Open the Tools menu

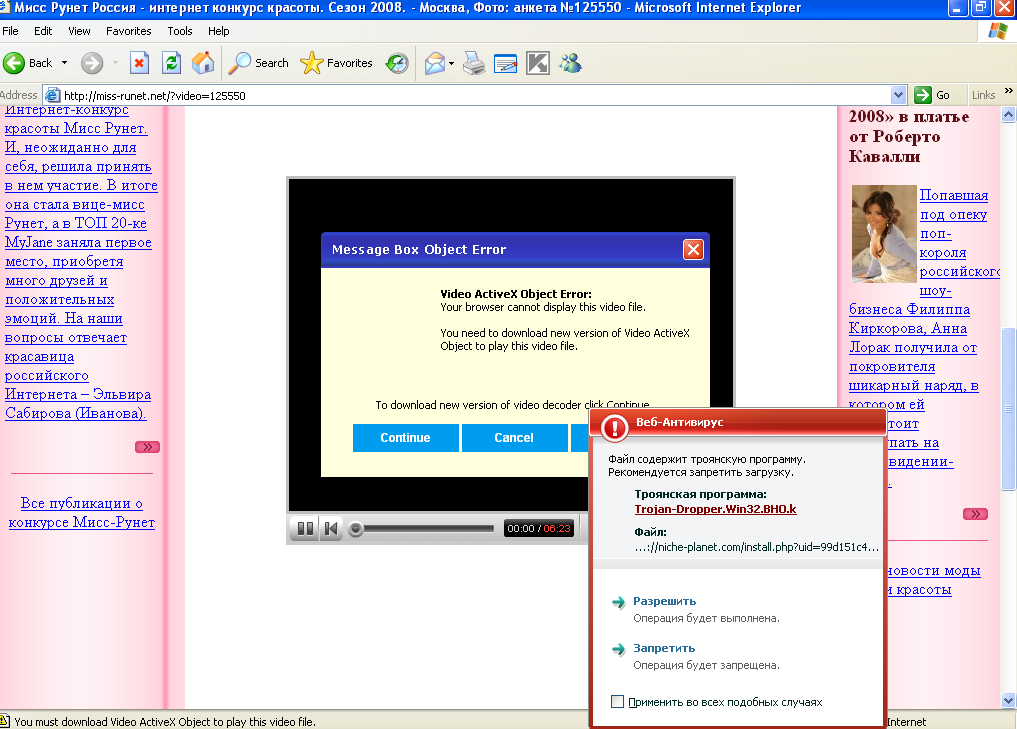180,31
